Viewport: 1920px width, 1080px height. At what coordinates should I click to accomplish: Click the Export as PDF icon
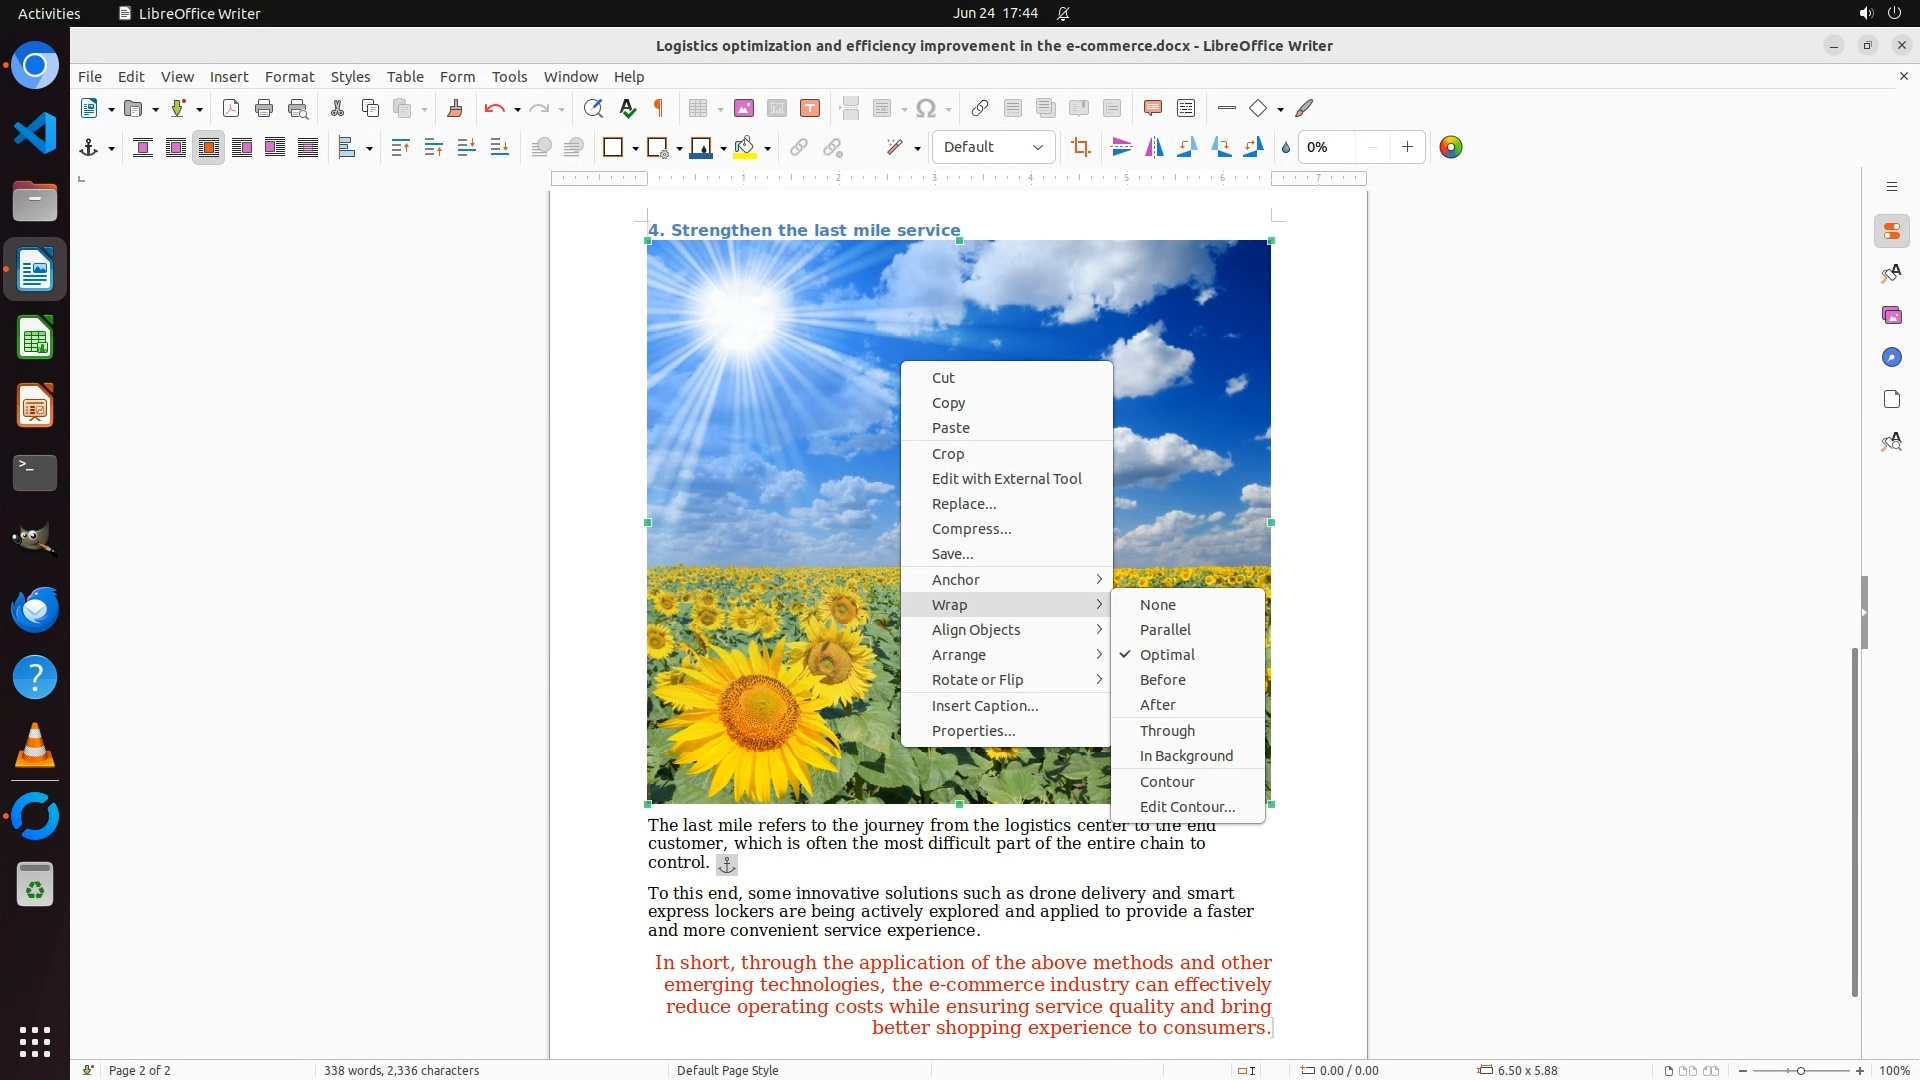[231, 108]
